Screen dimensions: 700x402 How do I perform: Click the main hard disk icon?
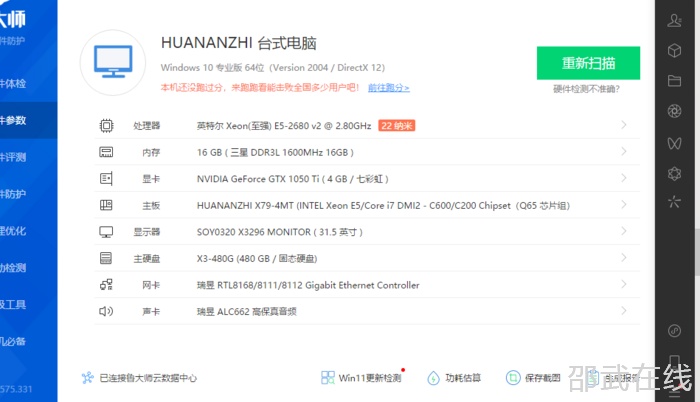[x=106, y=258]
